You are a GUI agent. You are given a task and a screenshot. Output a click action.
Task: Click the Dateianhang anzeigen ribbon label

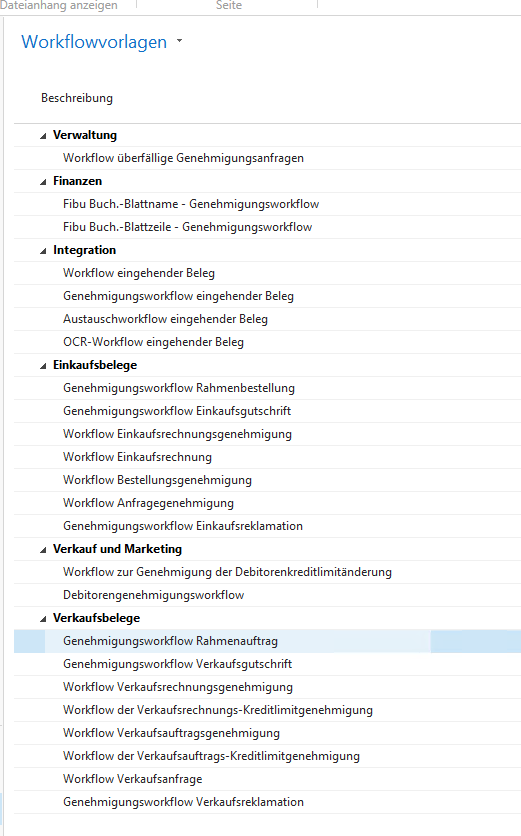coord(59,5)
